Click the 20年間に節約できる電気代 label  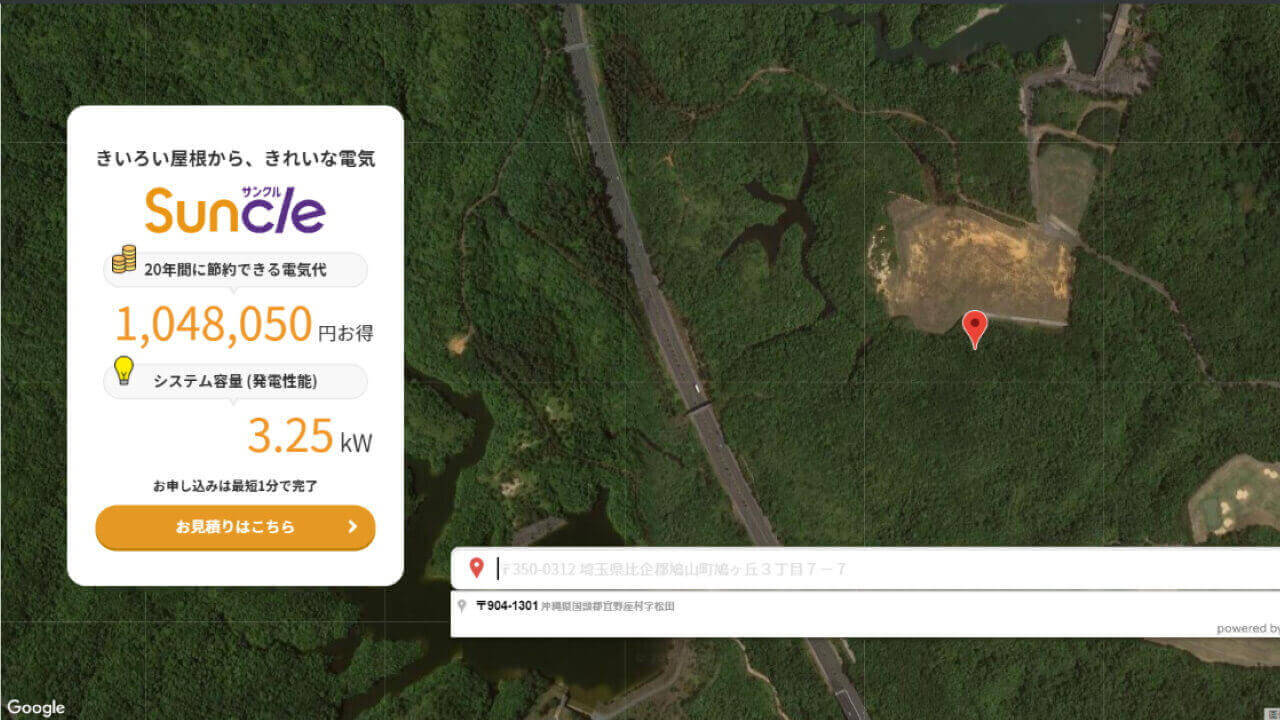[235, 269]
